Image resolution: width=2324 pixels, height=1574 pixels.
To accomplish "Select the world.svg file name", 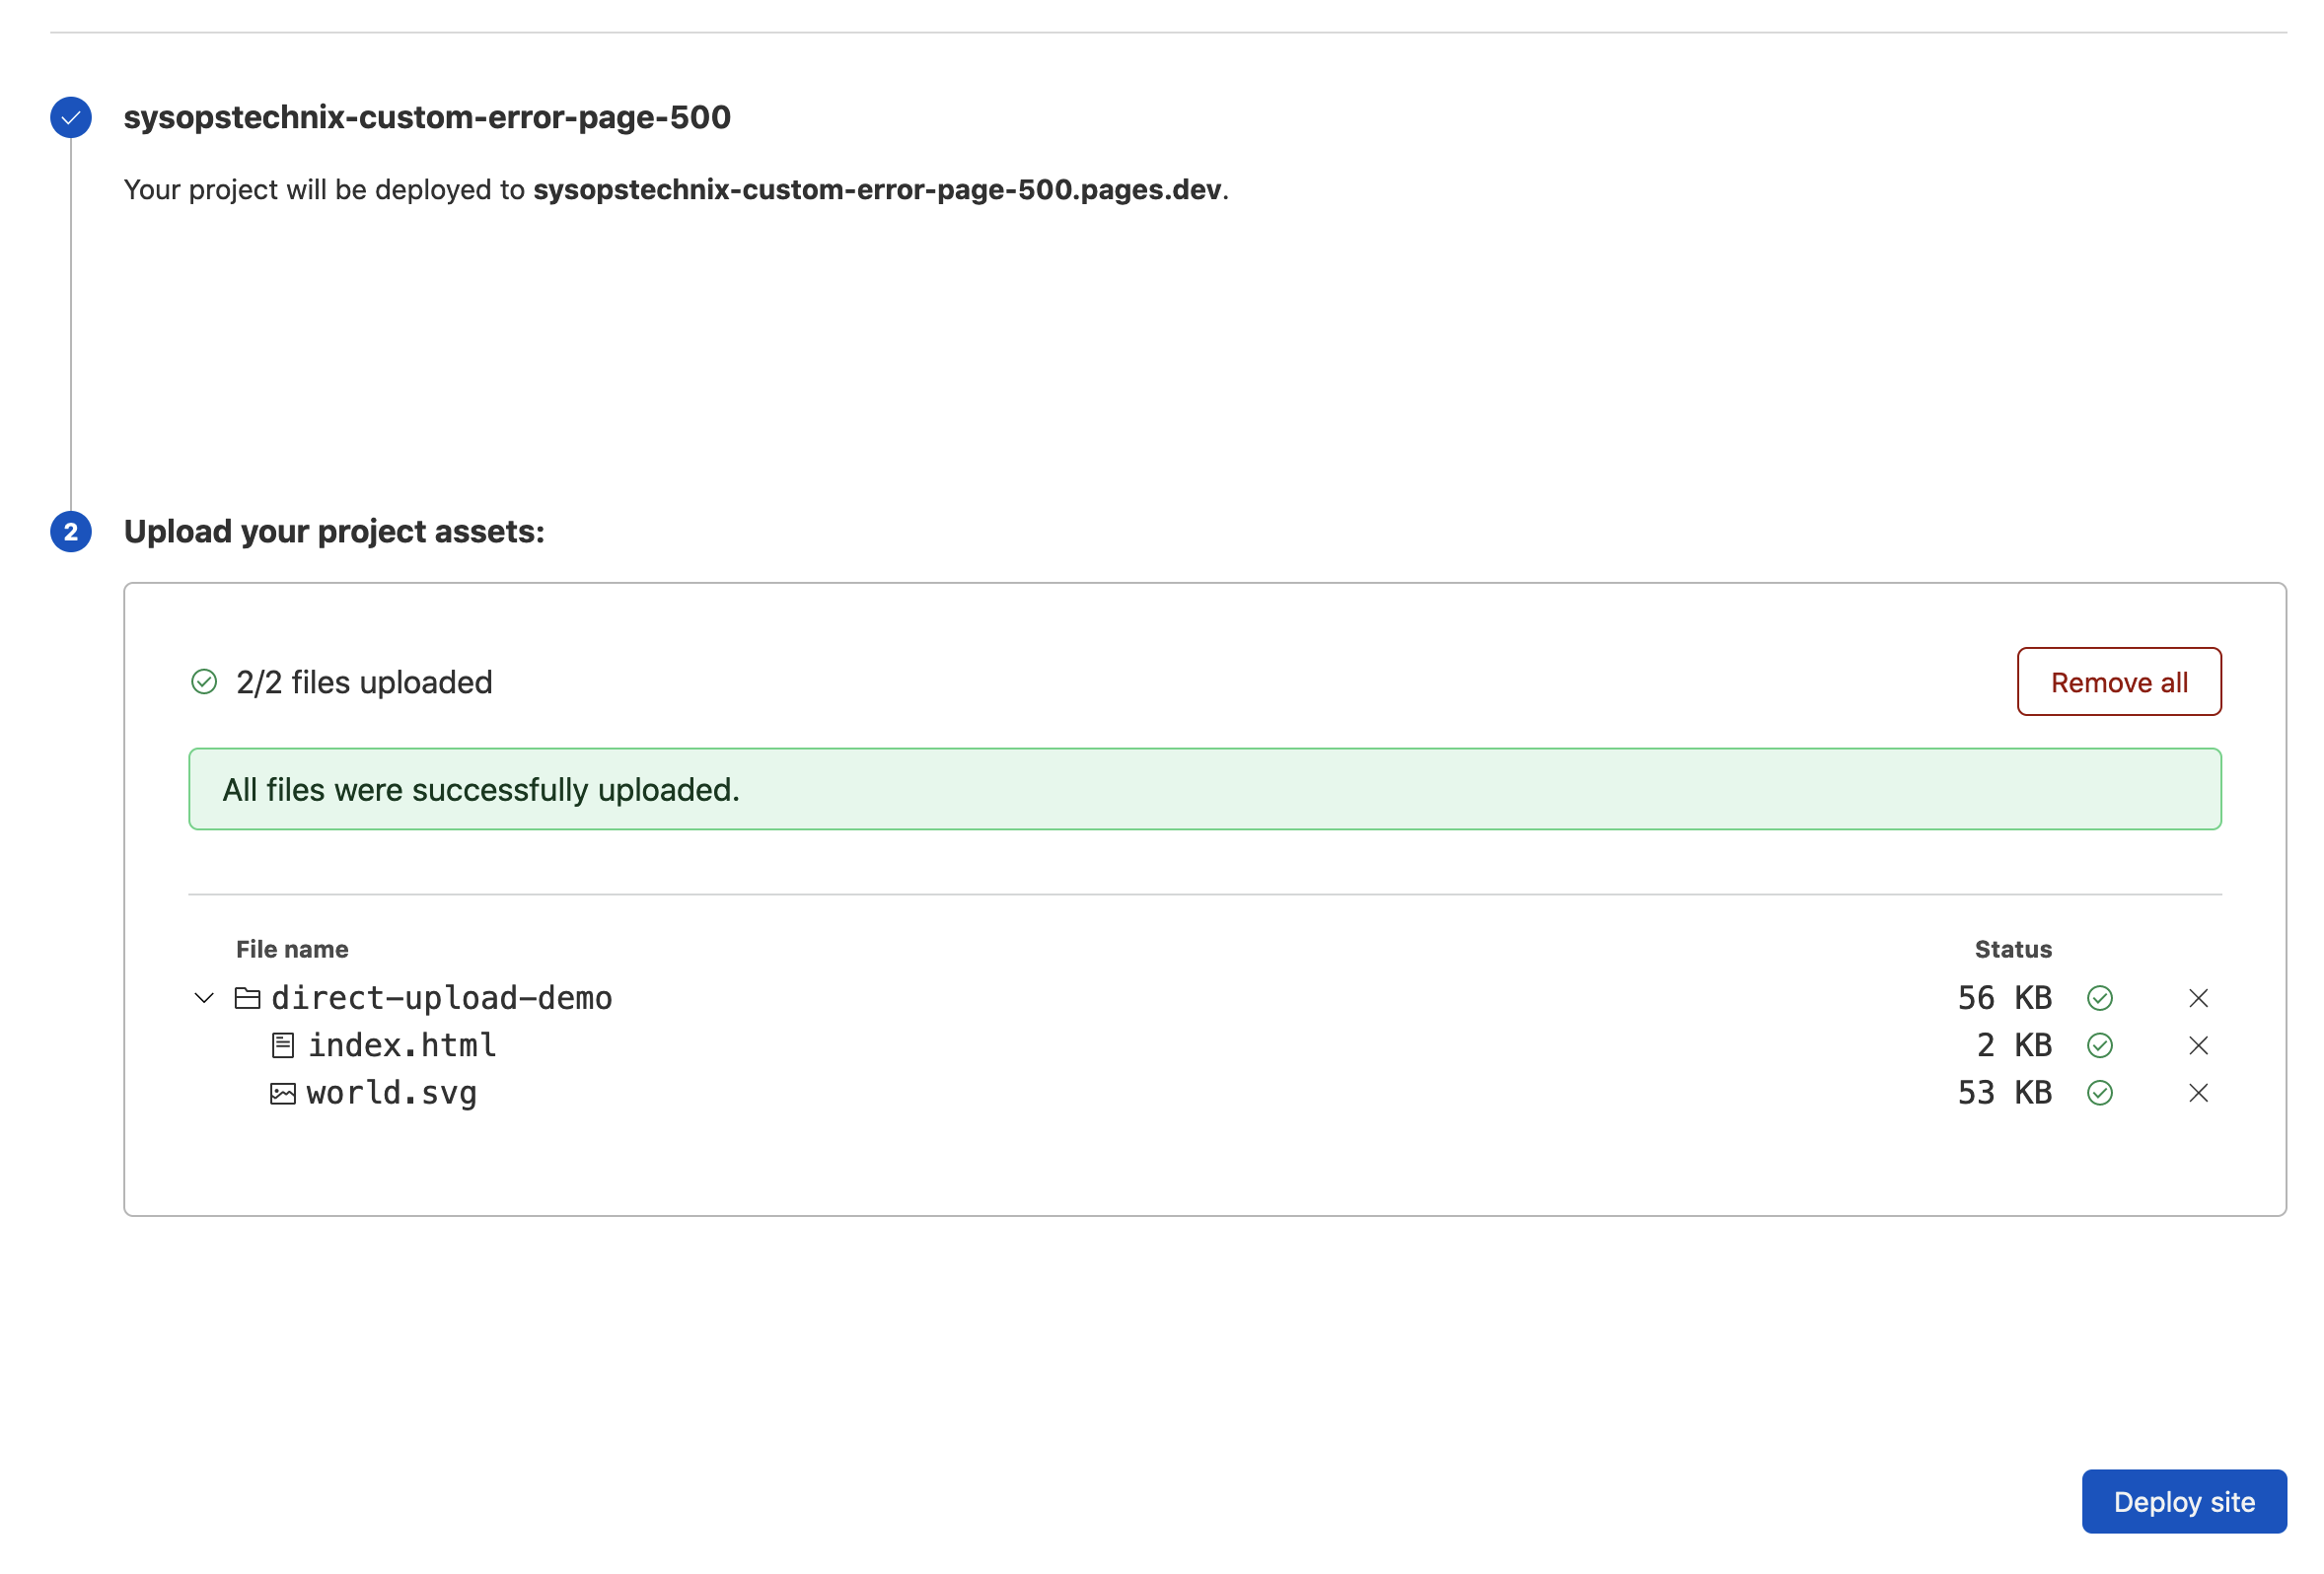I will (x=392, y=1093).
